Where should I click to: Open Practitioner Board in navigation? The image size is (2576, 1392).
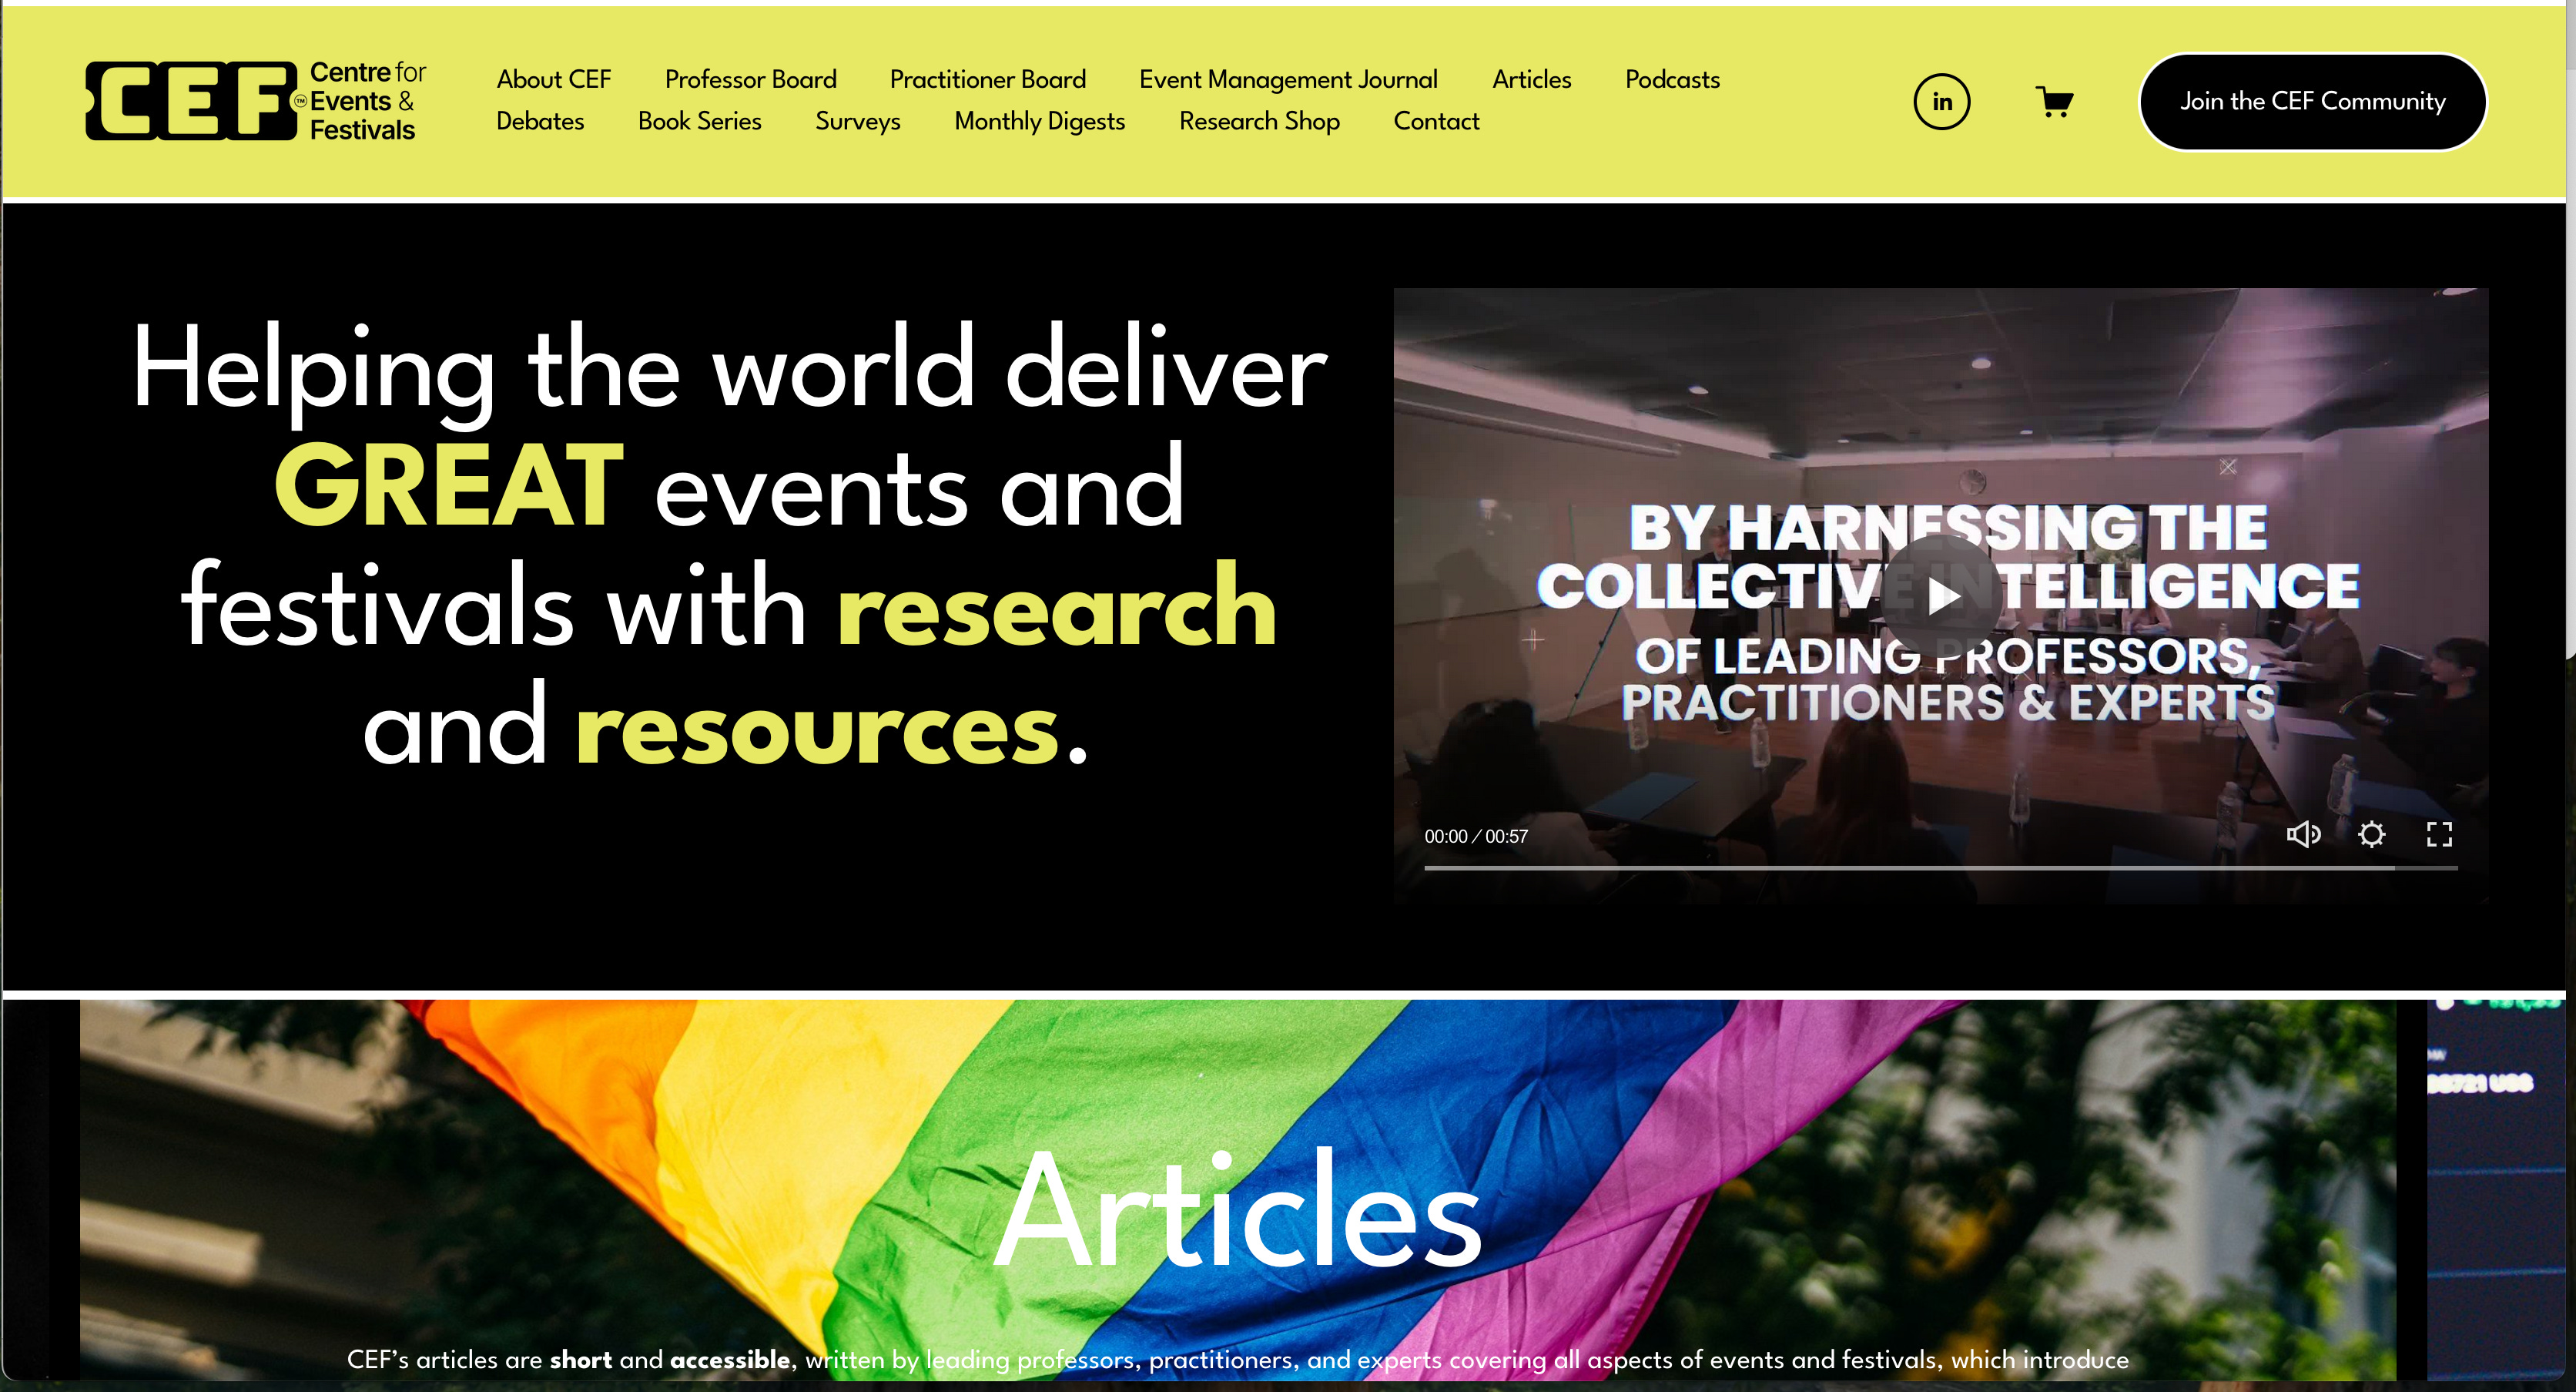coord(987,79)
